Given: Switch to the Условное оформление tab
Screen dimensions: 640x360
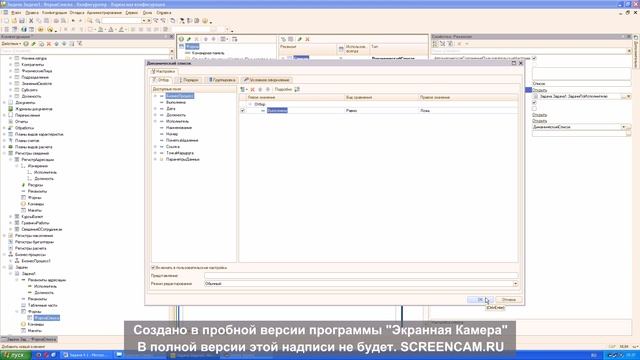Looking at the screenshot, I should click(x=267, y=80).
